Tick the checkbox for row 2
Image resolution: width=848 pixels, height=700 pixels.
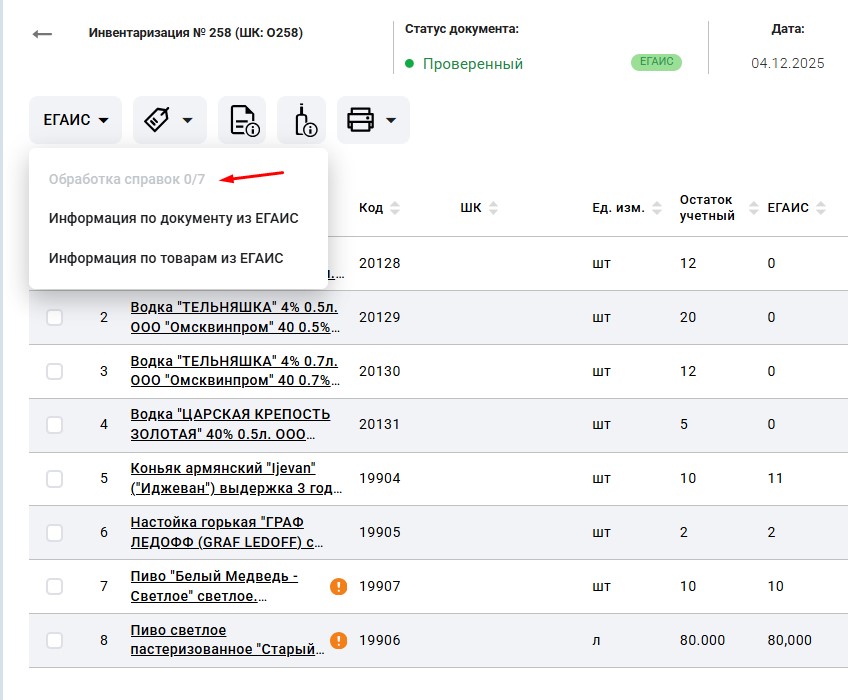click(54, 317)
